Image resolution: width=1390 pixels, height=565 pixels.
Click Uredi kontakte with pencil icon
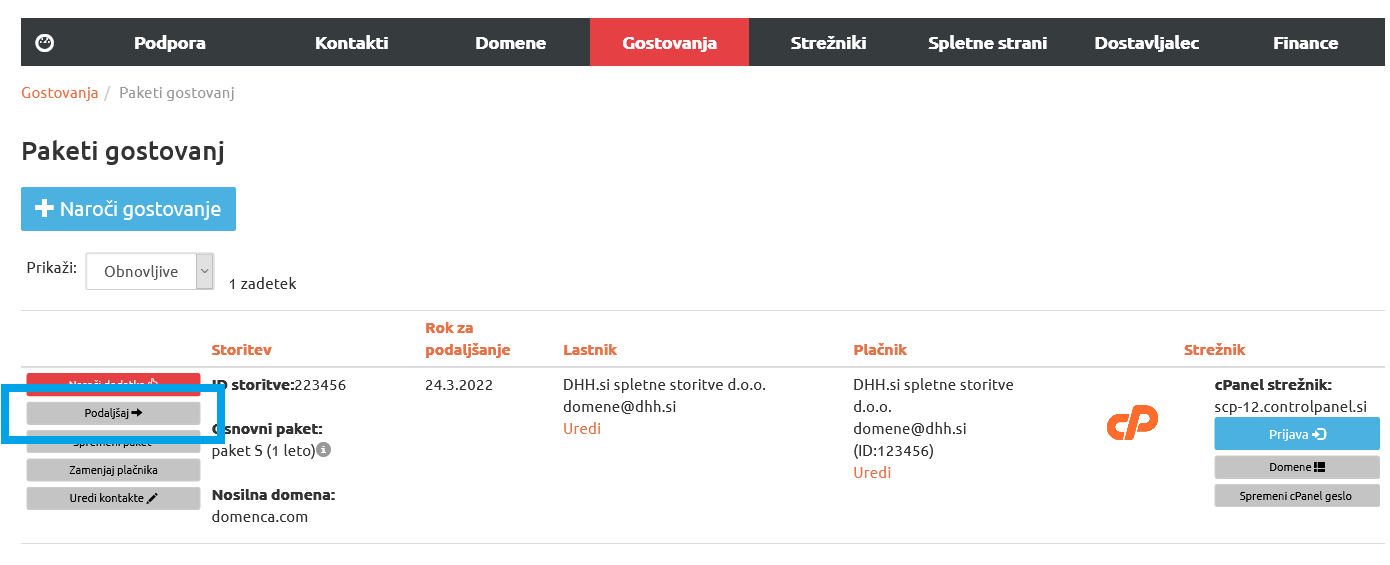(x=113, y=498)
